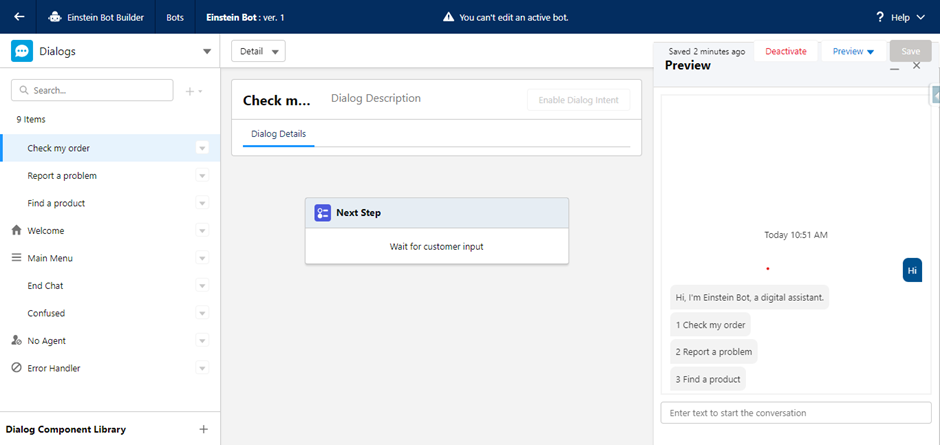Click the back arrow in header

point(19,17)
